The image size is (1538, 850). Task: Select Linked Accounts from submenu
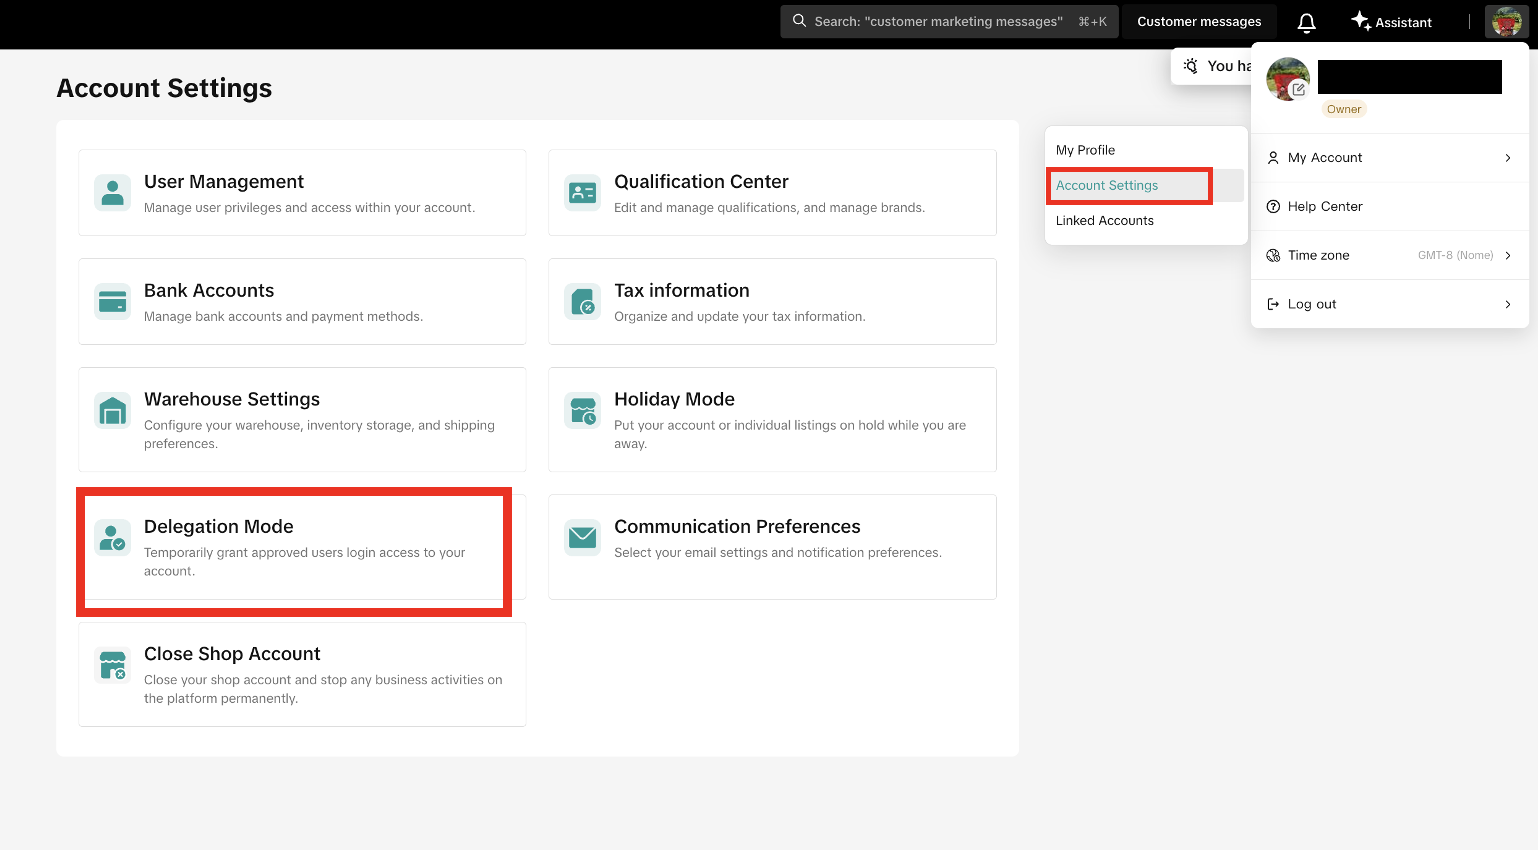pos(1104,220)
